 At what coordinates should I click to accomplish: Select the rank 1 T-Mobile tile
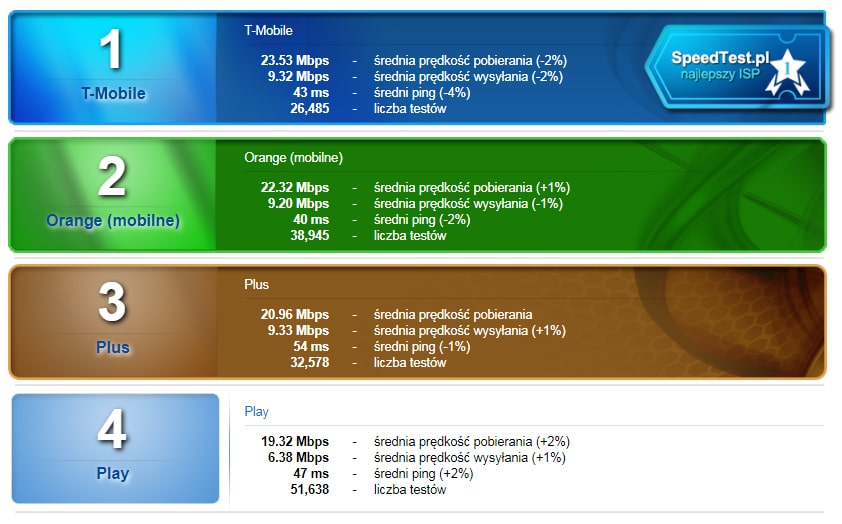click(113, 68)
